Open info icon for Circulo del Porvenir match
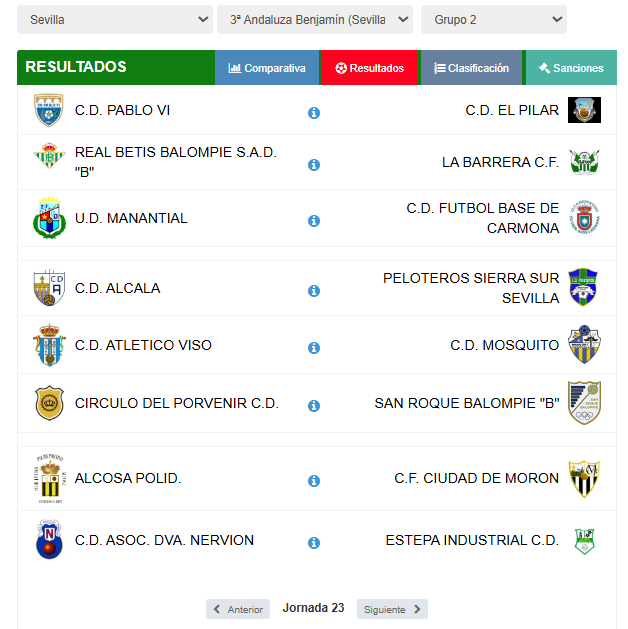This screenshot has height=629, width=628. click(314, 406)
